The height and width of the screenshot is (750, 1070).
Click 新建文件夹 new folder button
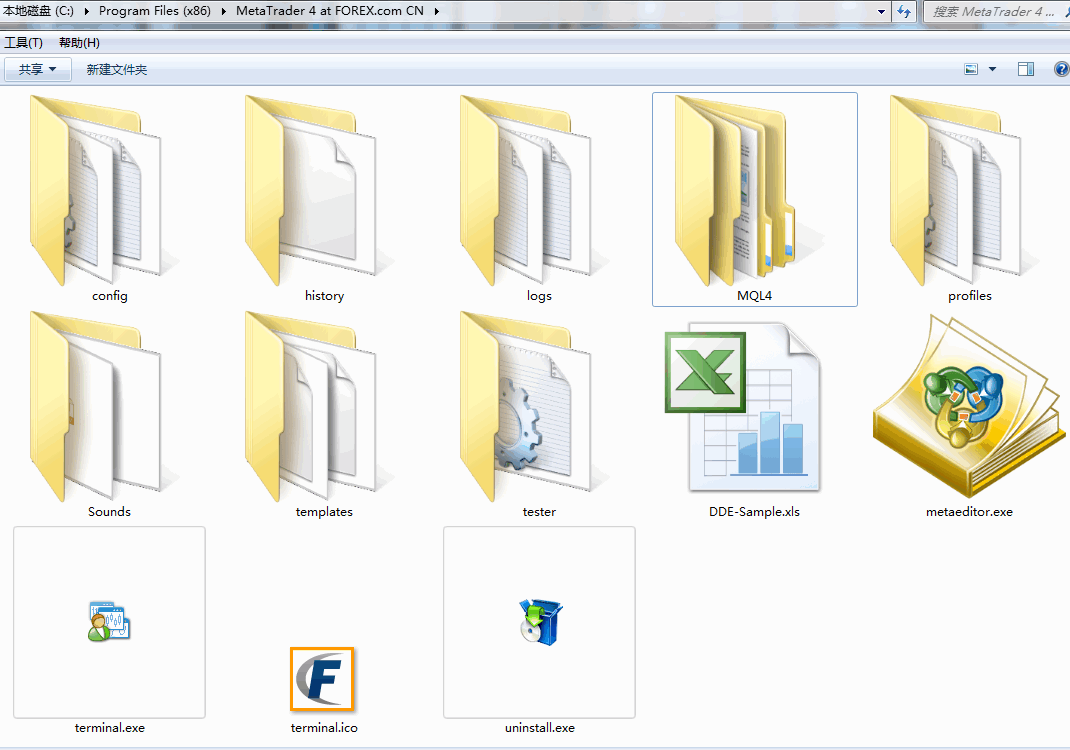(x=117, y=69)
